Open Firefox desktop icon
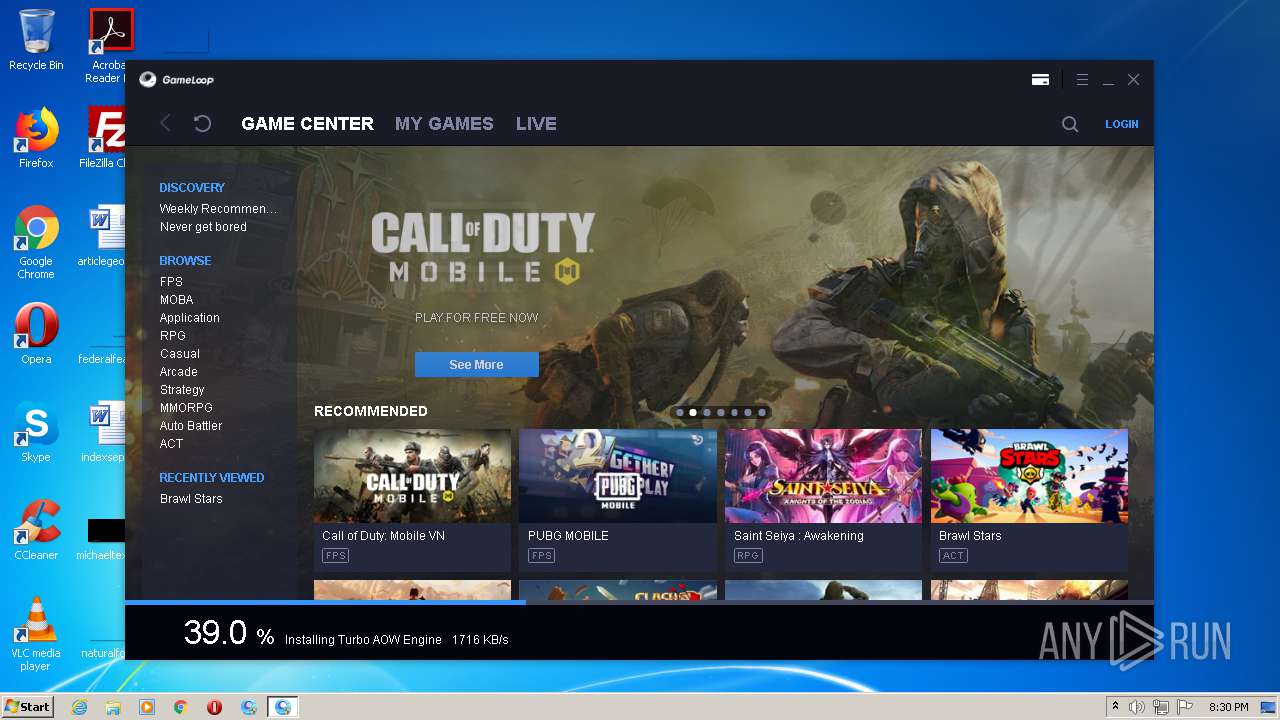 point(36,138)
